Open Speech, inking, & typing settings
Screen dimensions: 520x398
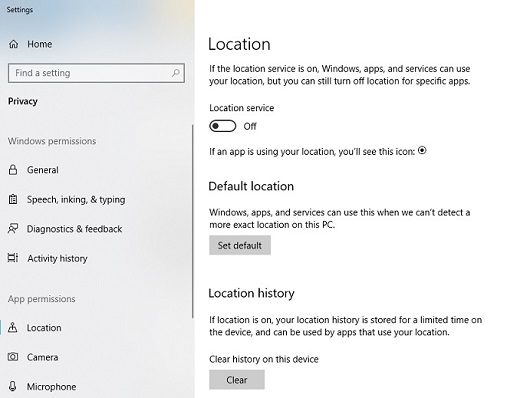click(76, 199)
